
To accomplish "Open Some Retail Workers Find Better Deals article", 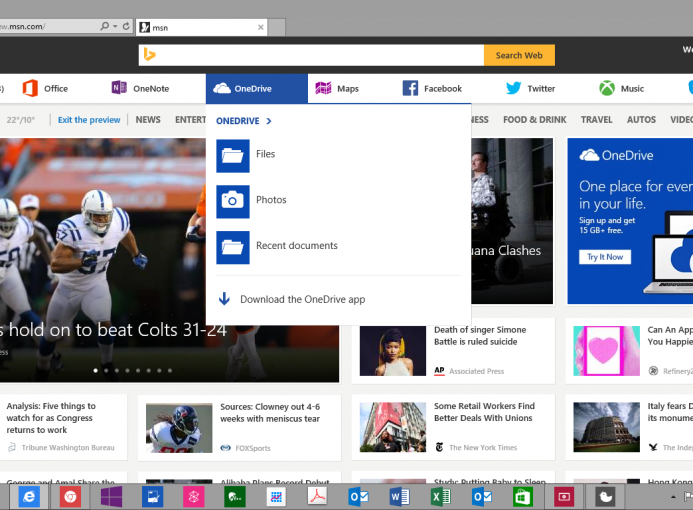I will [484, 412].
